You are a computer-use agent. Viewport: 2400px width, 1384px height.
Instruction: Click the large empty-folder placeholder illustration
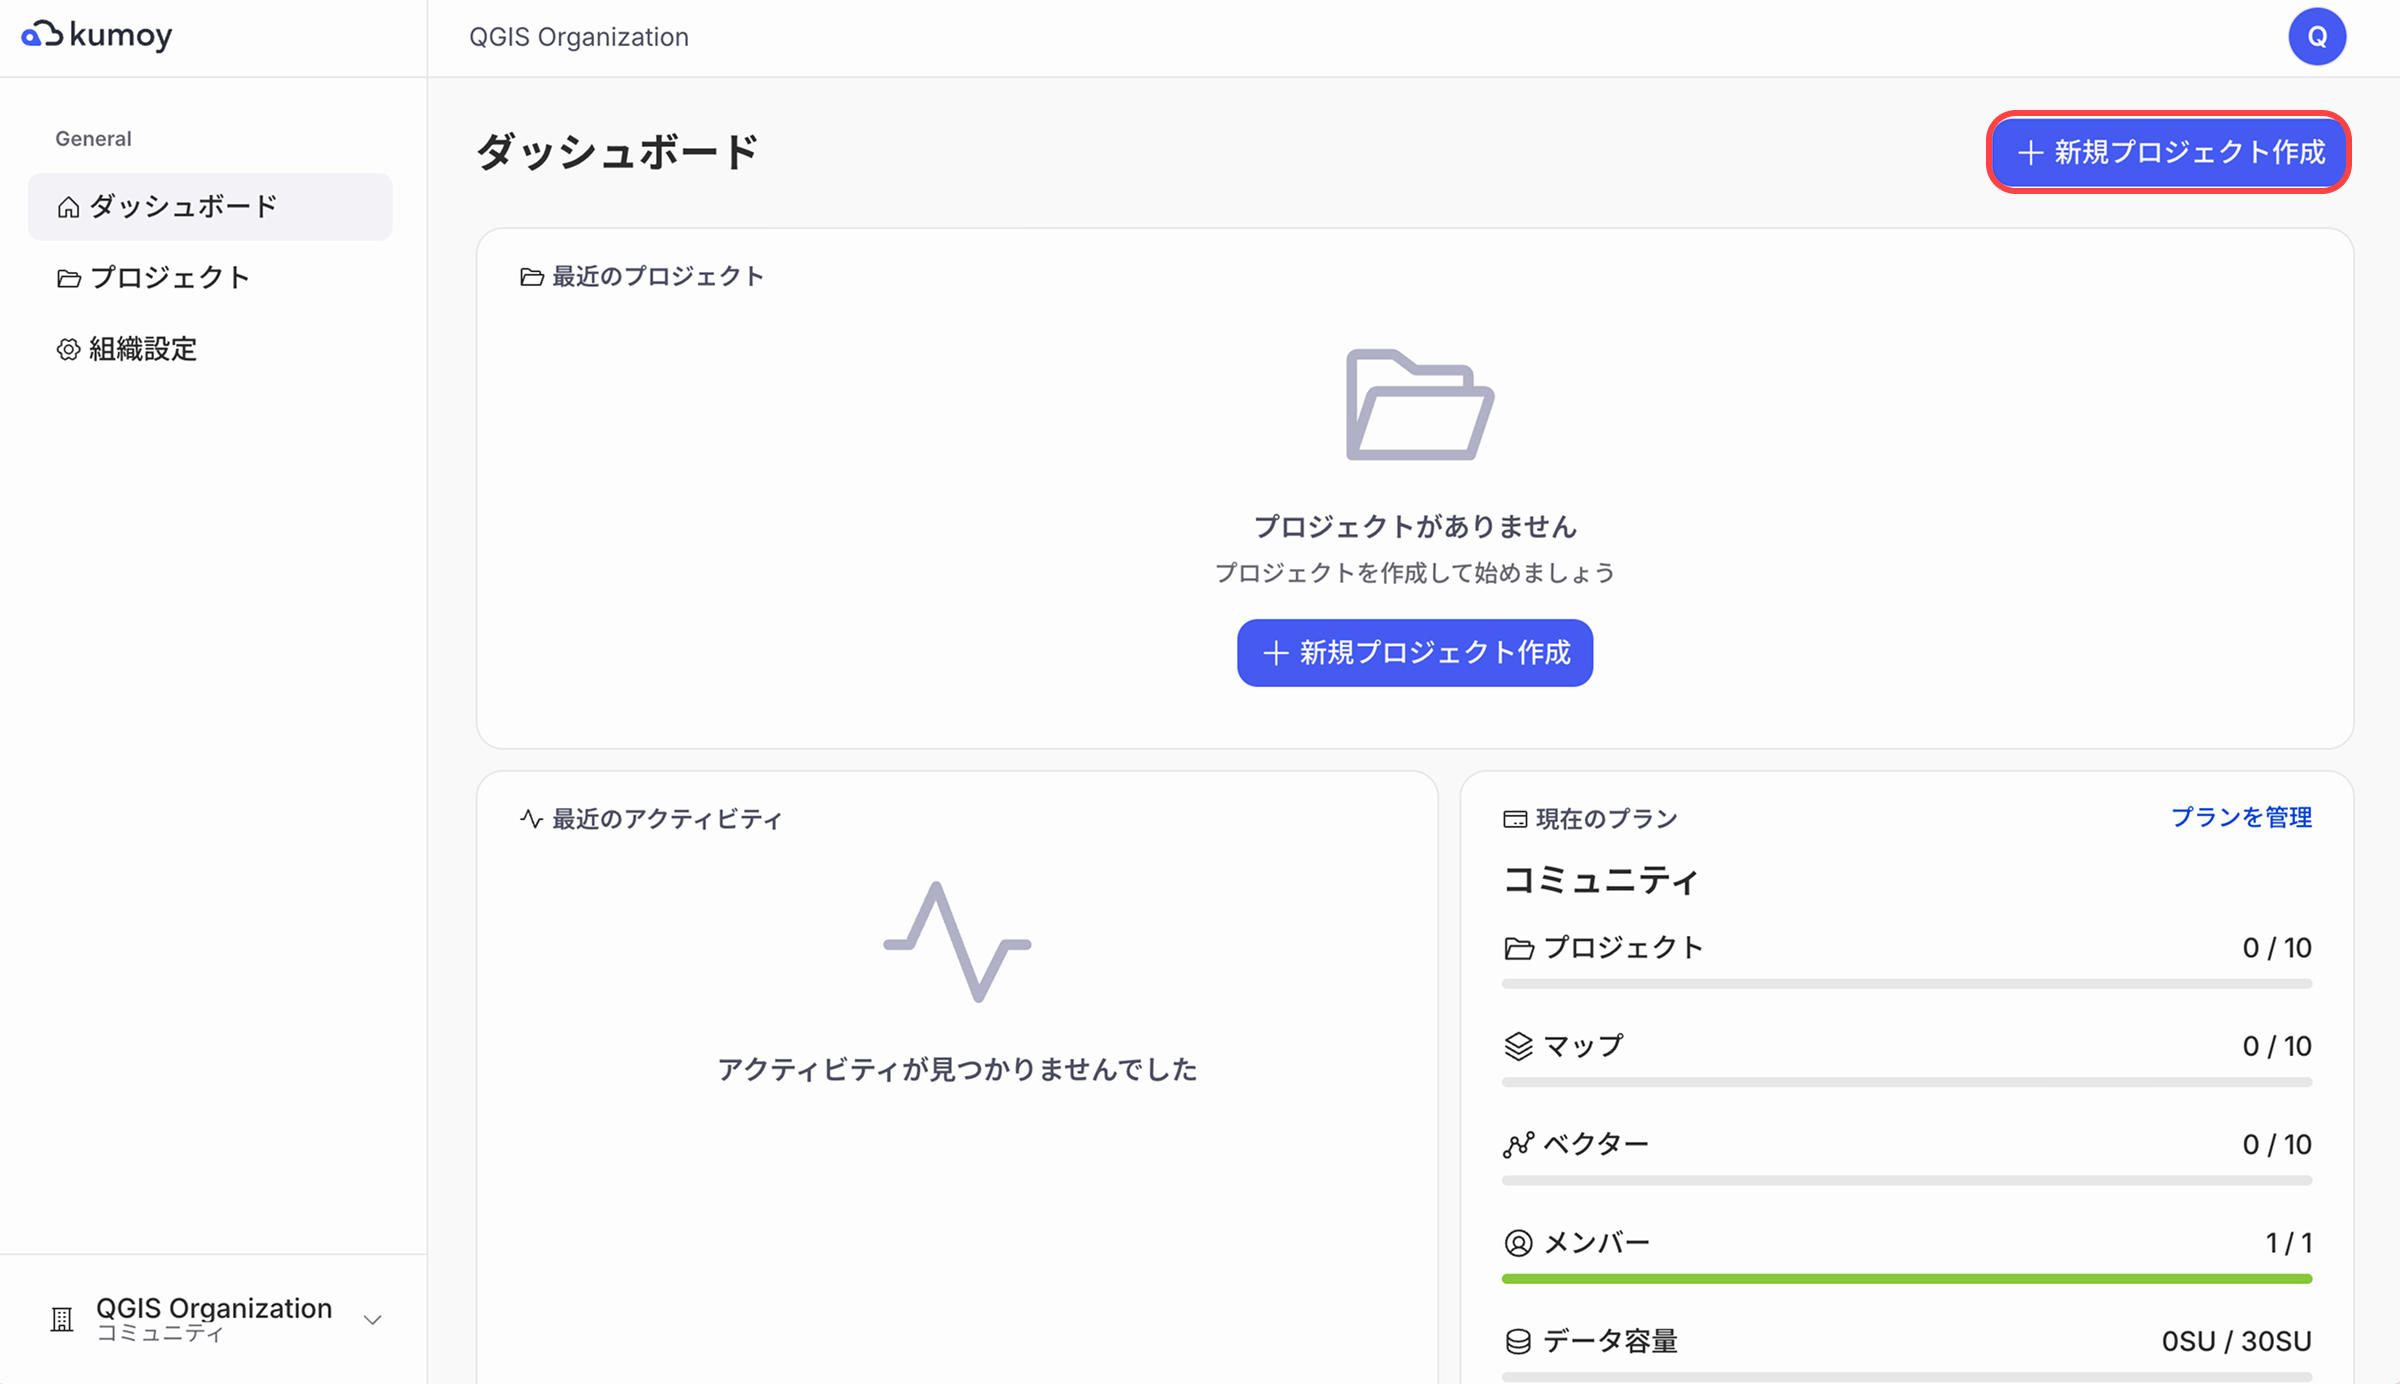tap(1419, 404)
